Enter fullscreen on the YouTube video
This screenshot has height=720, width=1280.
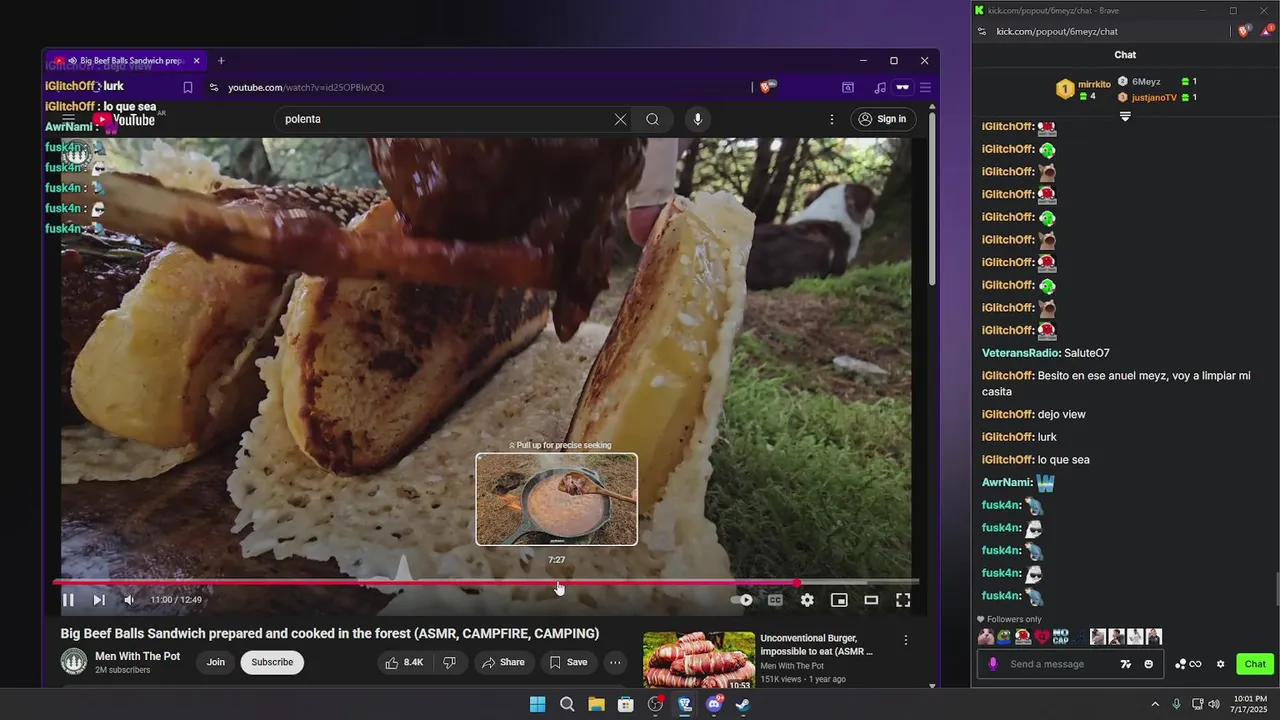click(903, 600)
